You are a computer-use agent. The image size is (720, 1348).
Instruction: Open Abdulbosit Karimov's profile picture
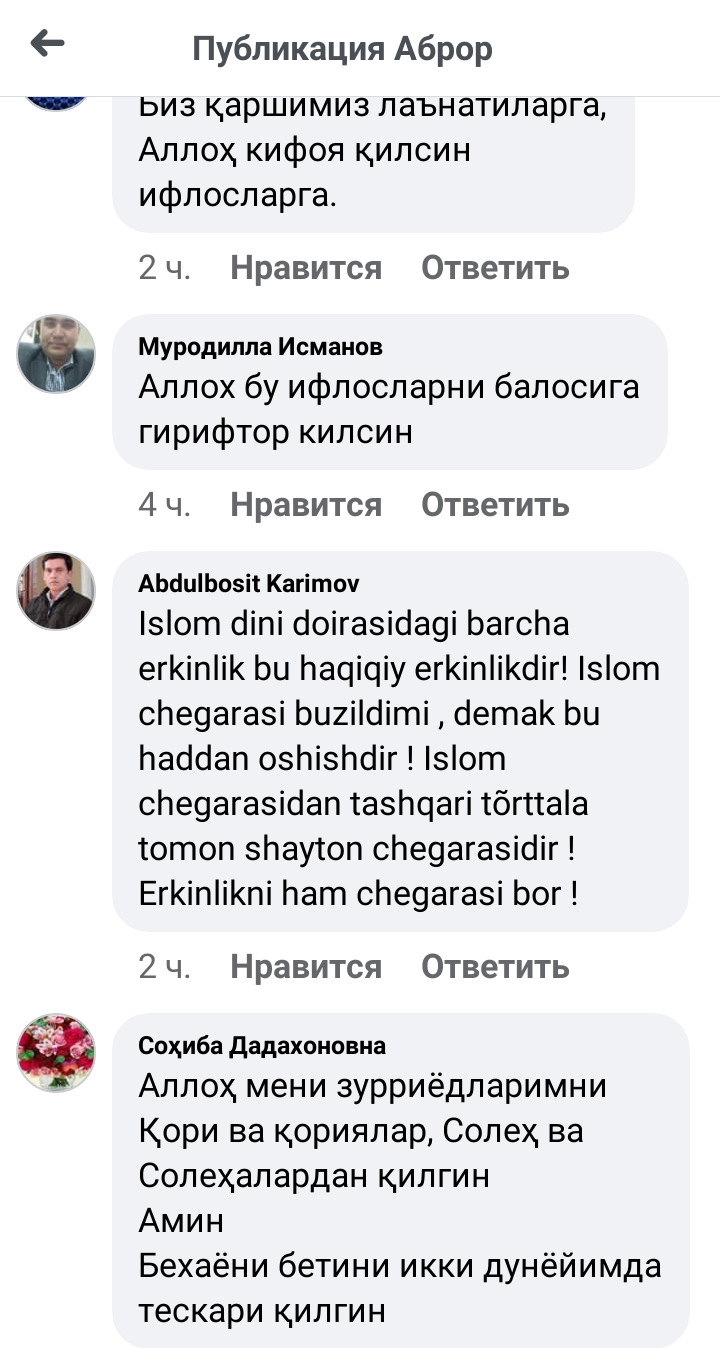tap(56, 590)
